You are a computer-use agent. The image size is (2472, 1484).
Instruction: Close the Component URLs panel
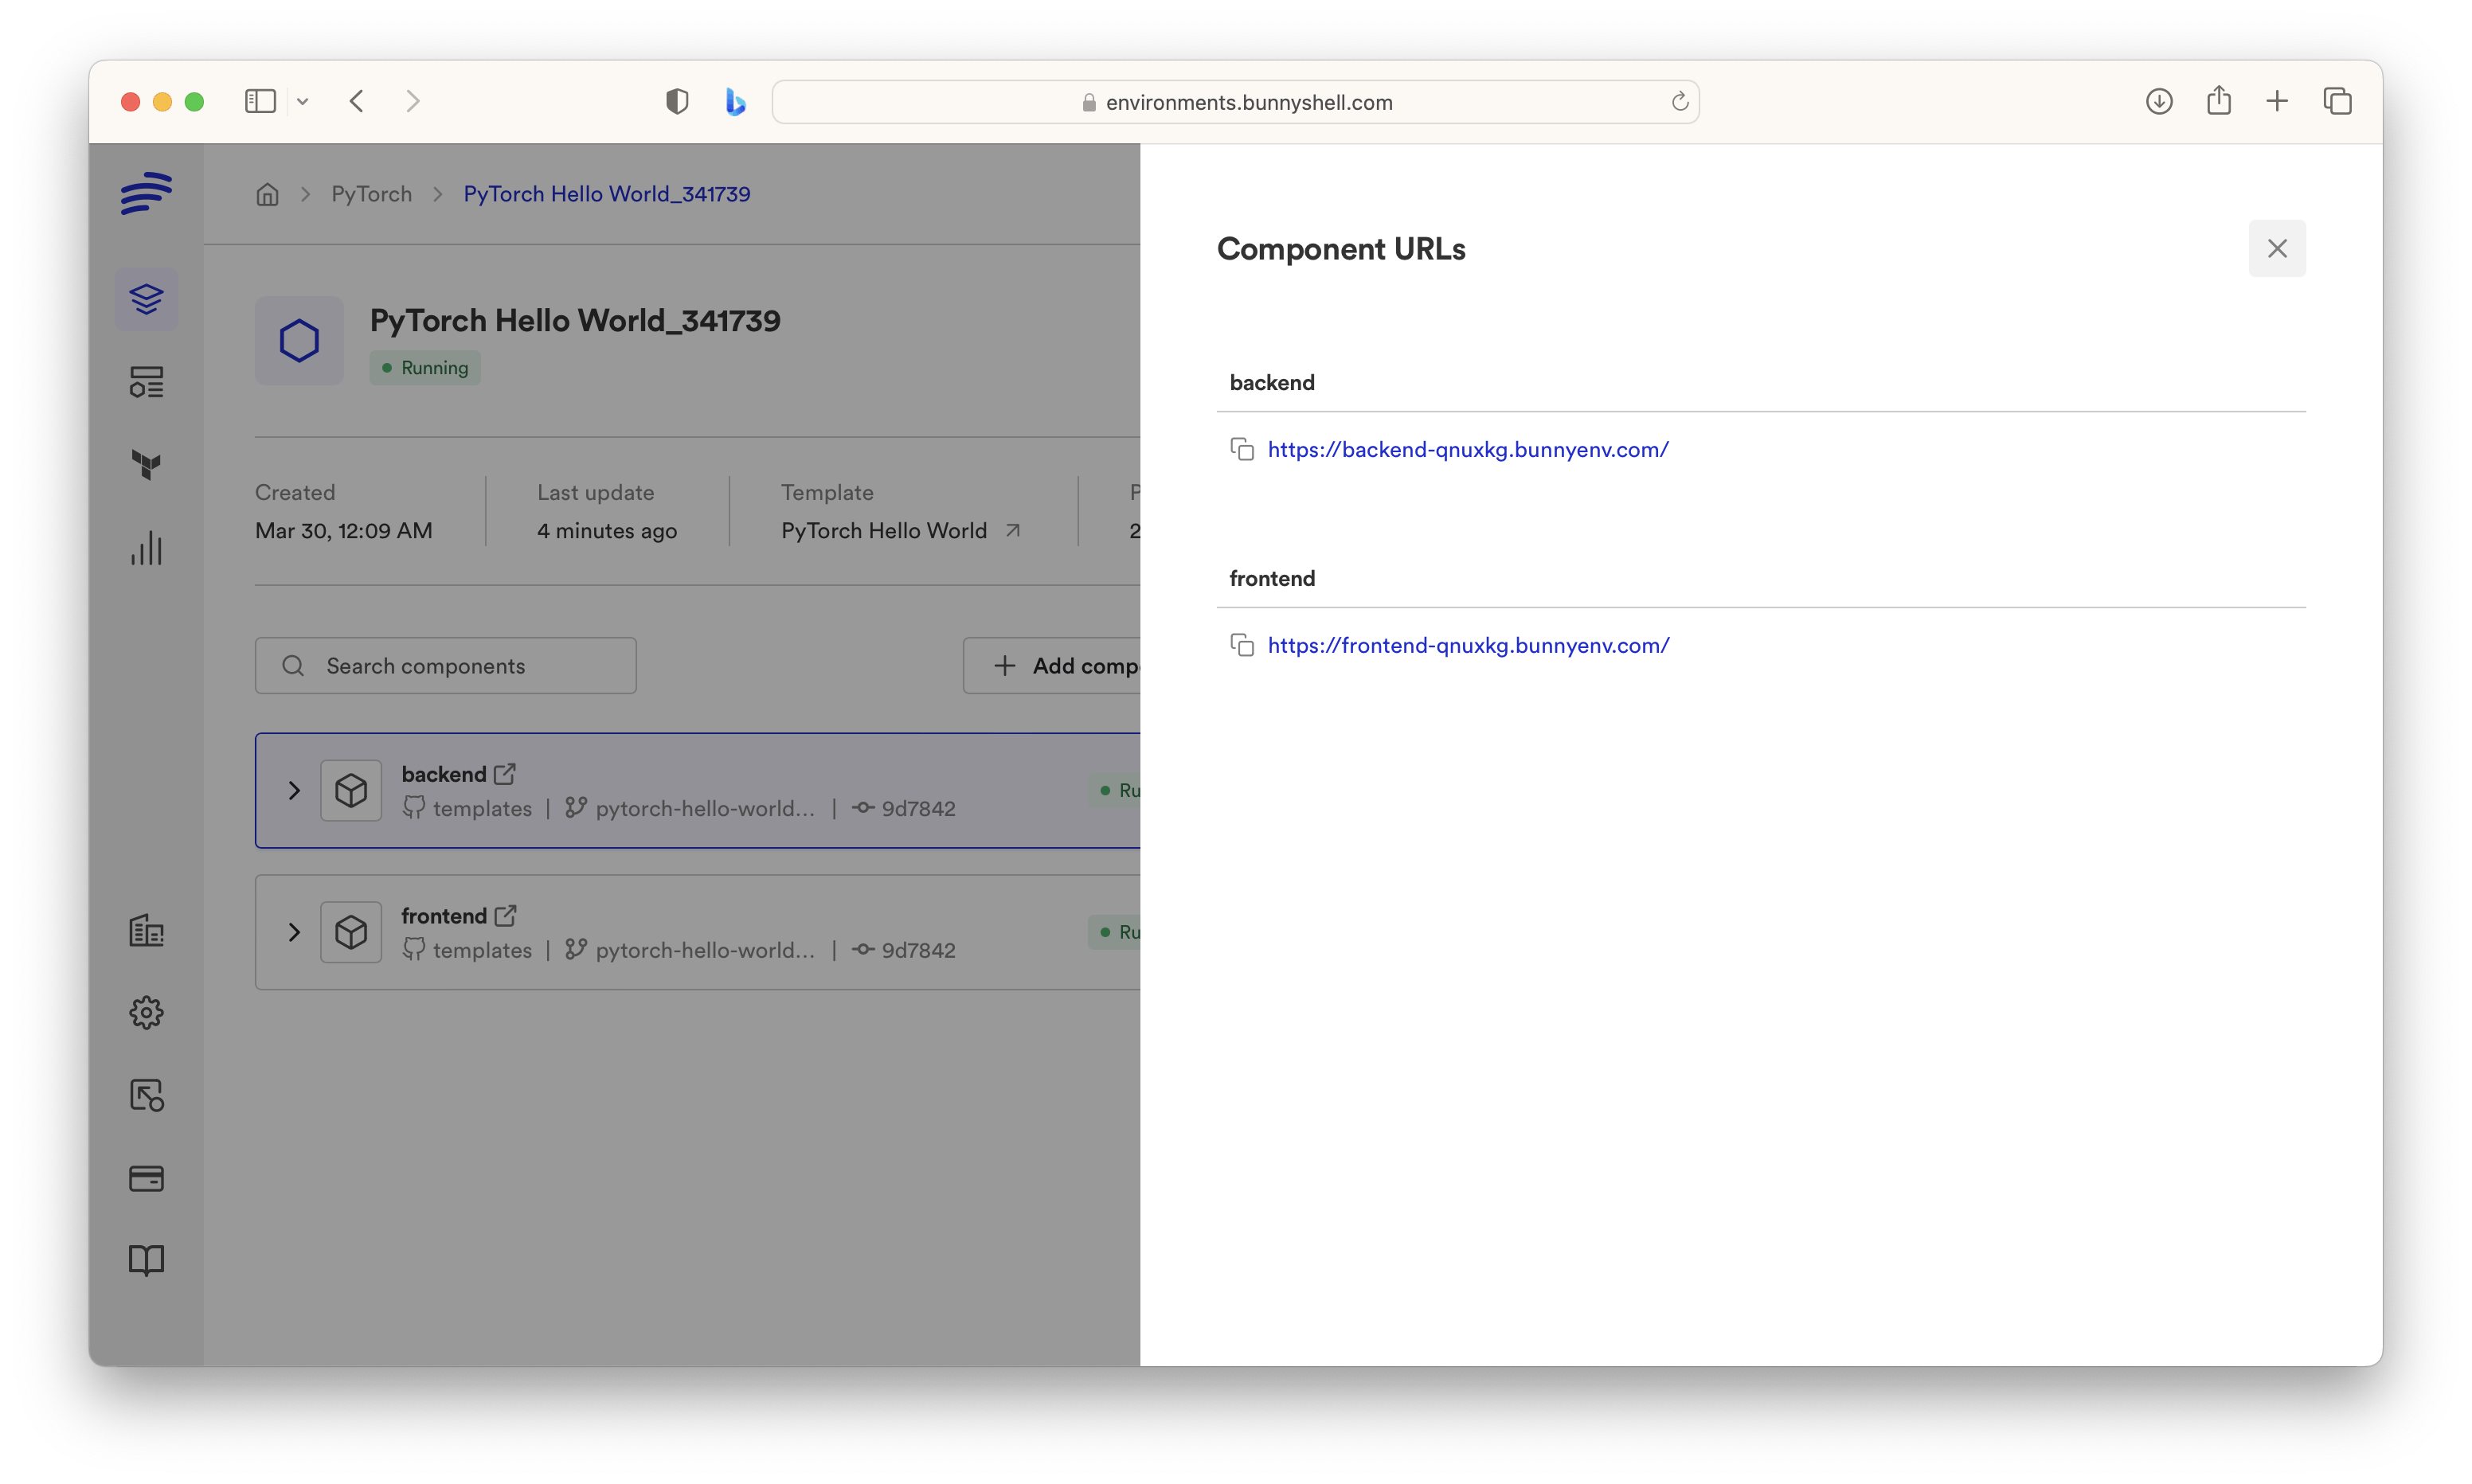pos(2276,248)
